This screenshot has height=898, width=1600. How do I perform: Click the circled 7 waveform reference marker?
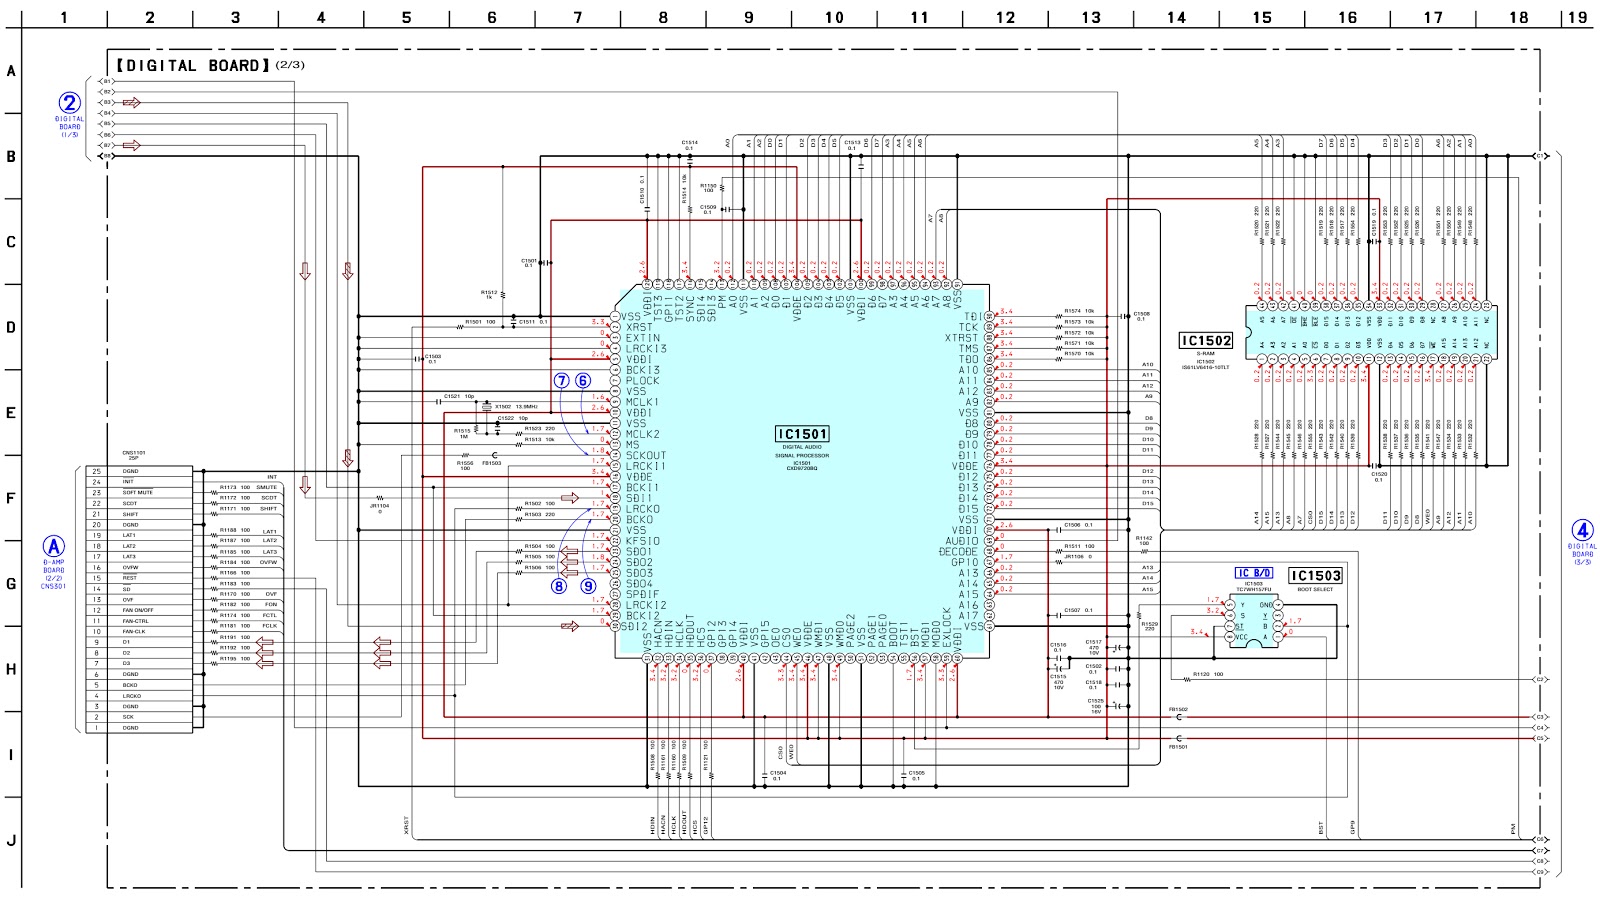(x=561, y=380)
